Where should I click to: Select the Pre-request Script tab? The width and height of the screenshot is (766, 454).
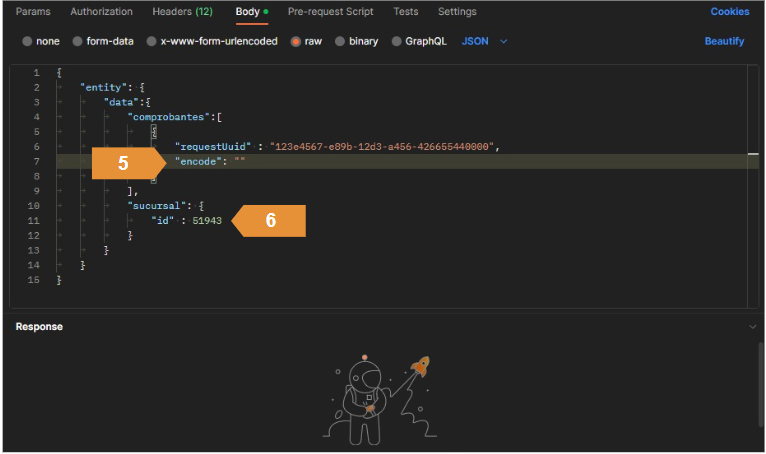coord(330,12)
